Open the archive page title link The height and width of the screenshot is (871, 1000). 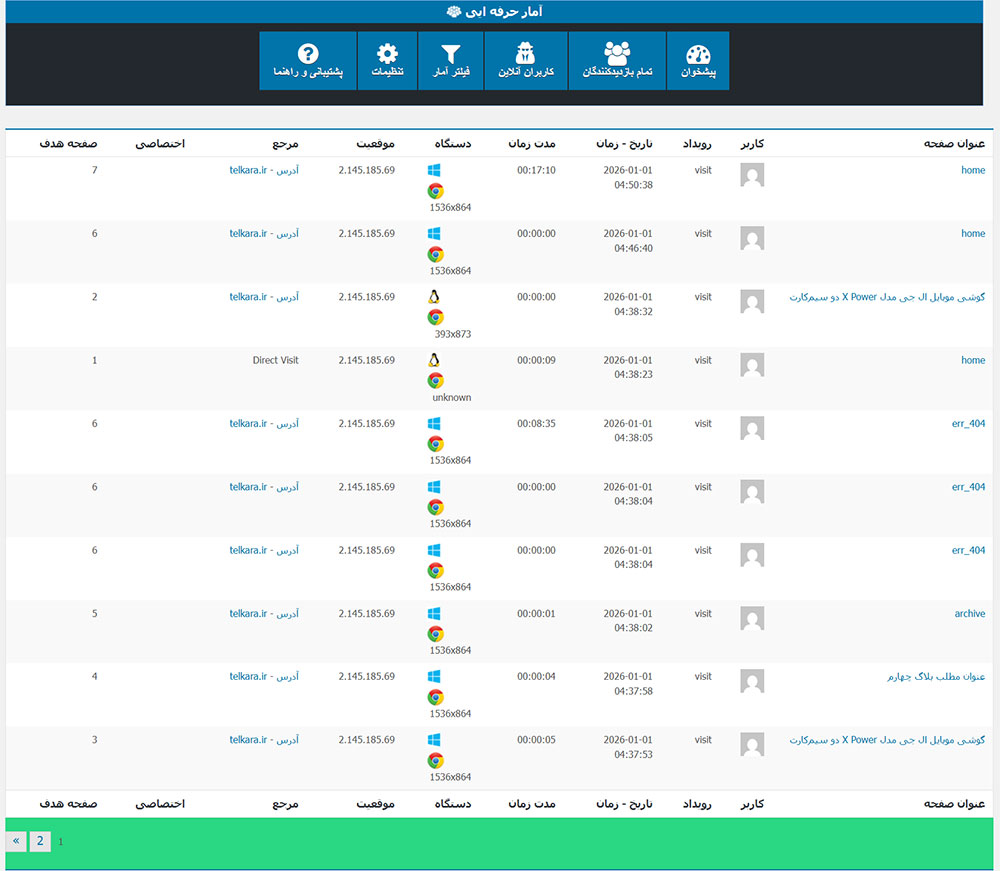point(969,614)
